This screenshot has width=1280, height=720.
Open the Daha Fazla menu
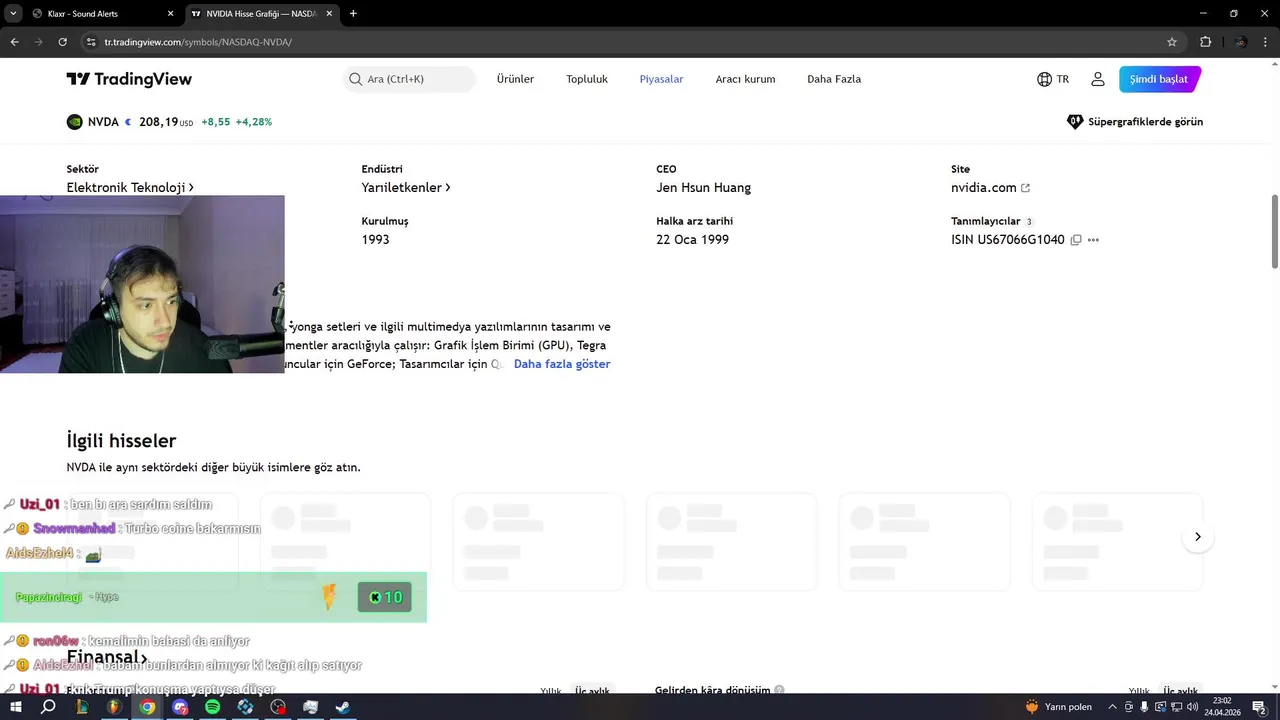834,79
